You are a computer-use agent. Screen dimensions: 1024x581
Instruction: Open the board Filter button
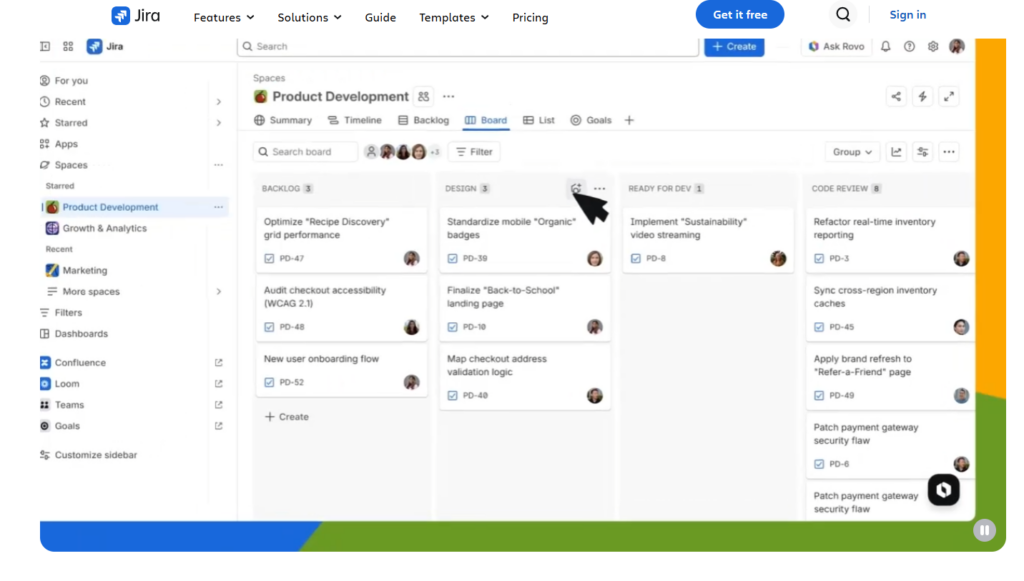point(474,152)
